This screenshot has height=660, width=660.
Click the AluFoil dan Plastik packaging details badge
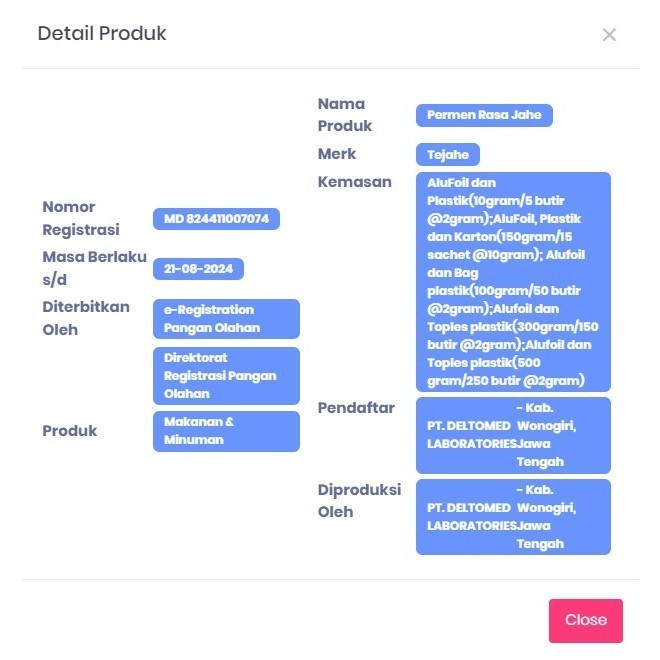(x=513, y=282)
